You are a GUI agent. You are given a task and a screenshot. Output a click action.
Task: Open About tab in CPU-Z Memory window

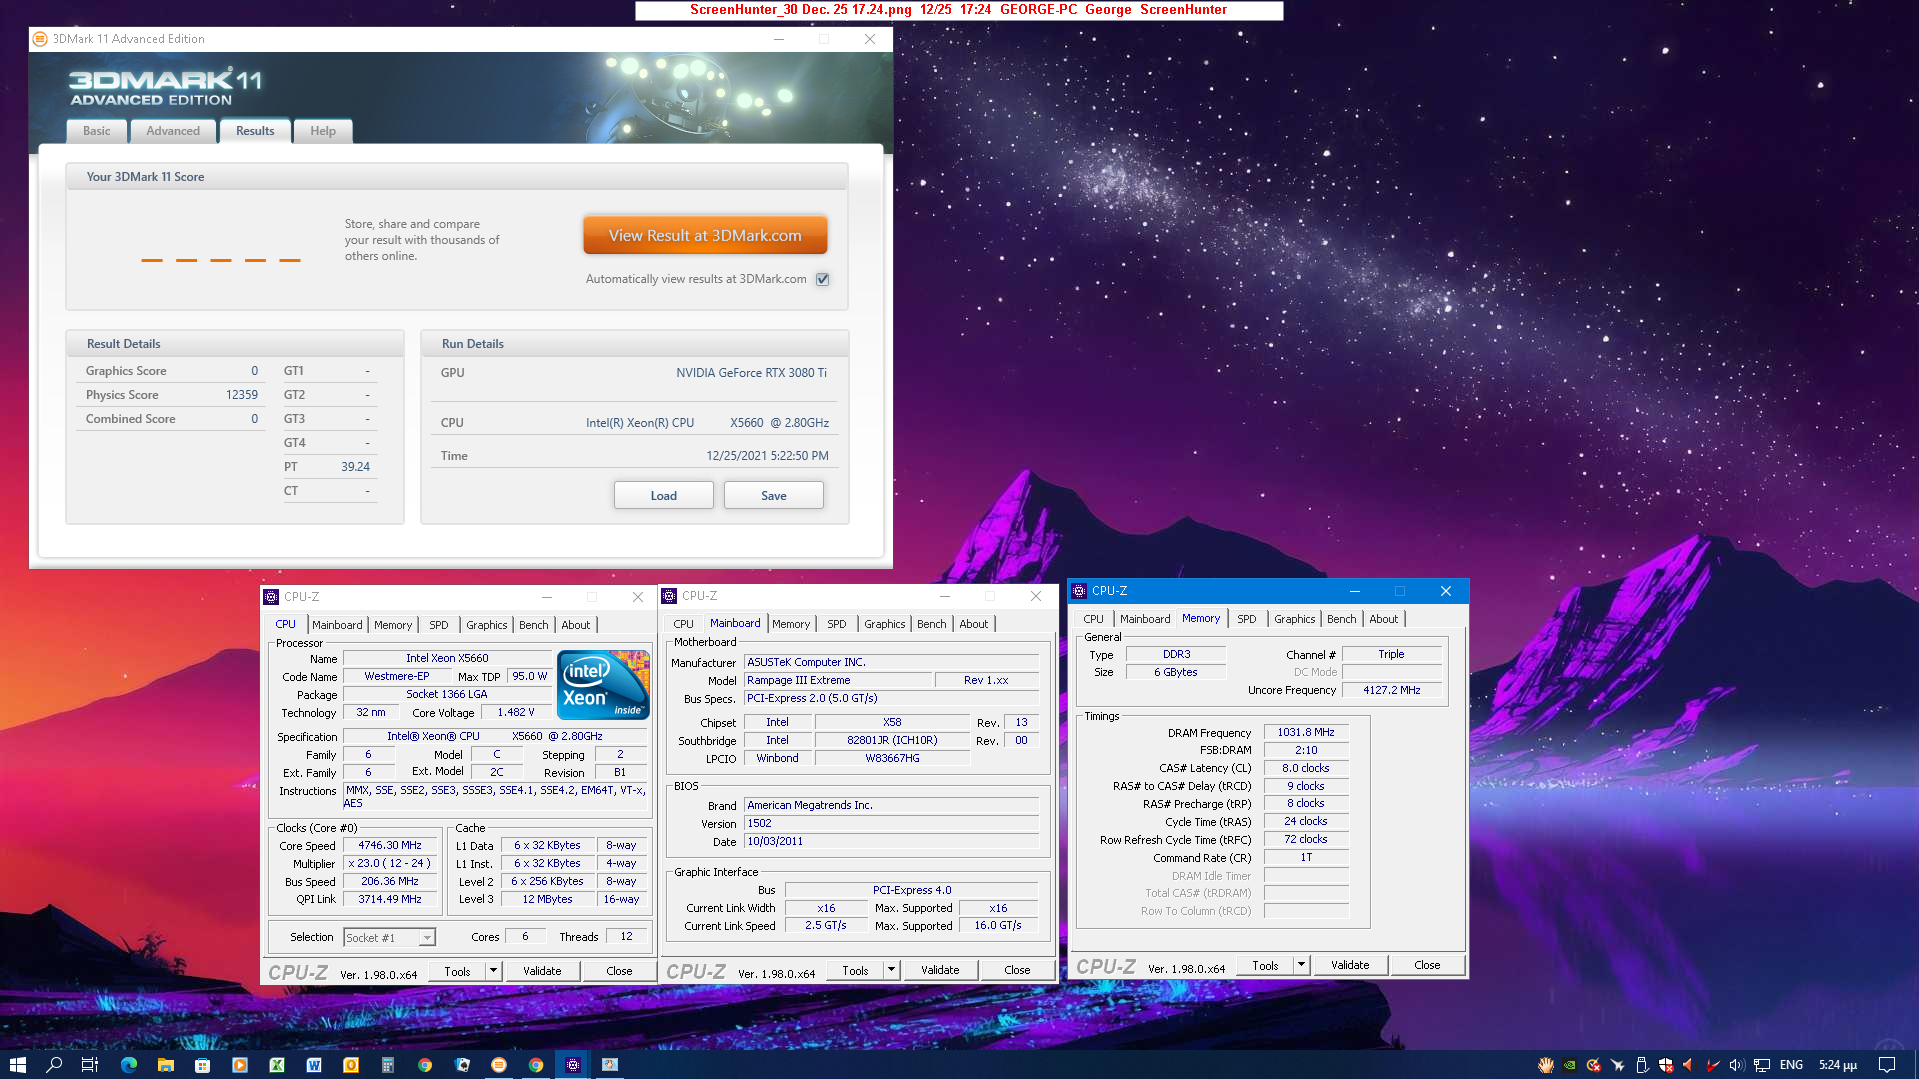[1384, 619]
